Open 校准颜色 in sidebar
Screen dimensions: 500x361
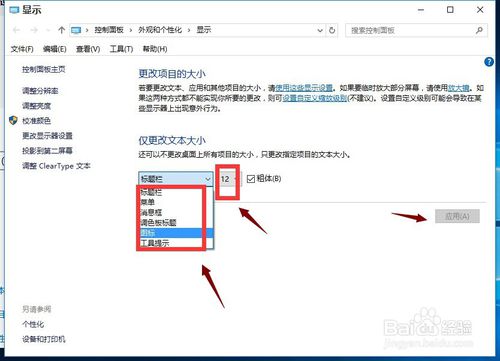(36, 121)
